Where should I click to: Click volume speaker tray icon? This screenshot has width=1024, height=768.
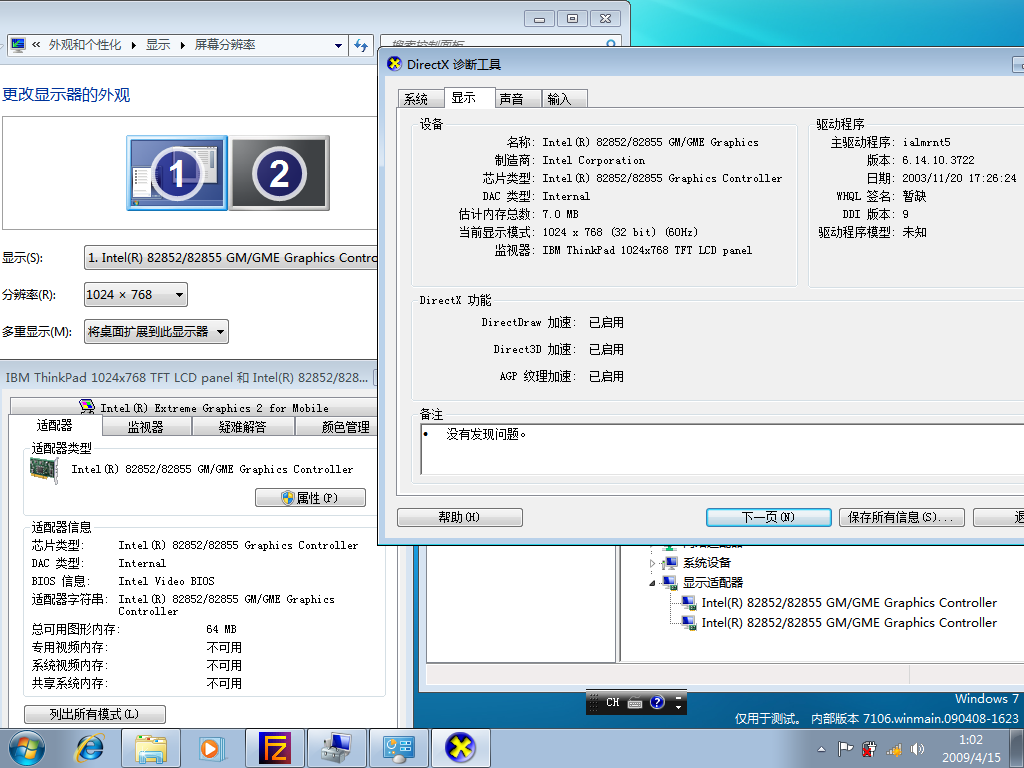click(x=918, y=749)
